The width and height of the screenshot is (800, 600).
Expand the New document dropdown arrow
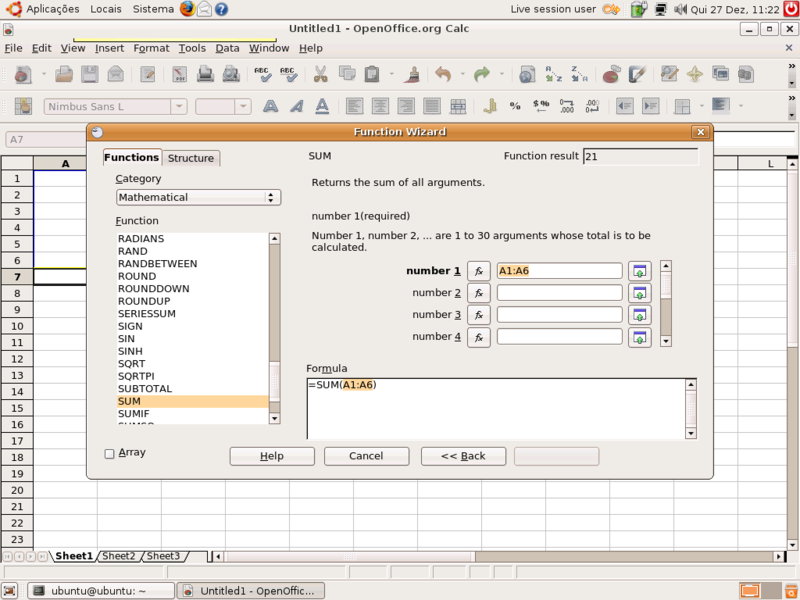pyautogui.click(x=43, y=74)
